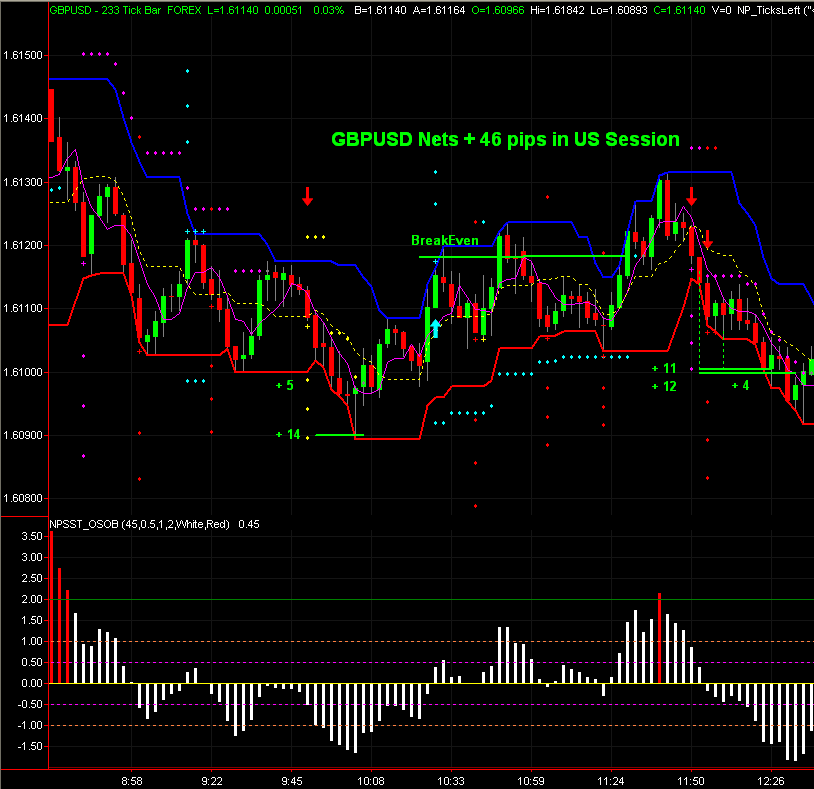This screenshot has height=789, width=814.
Task: Click the NPSST_OSOB indicator title
Action: 139,524
